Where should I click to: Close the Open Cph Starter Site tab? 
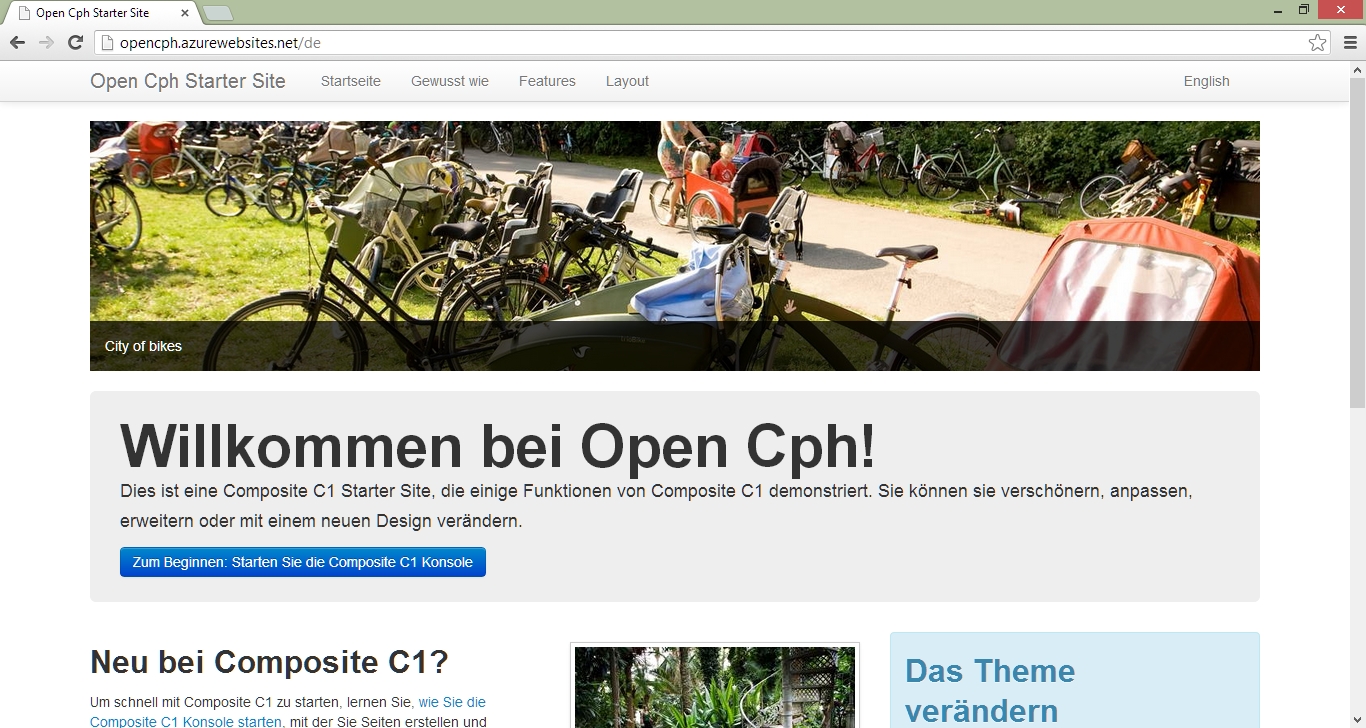[x=185, y=13]
